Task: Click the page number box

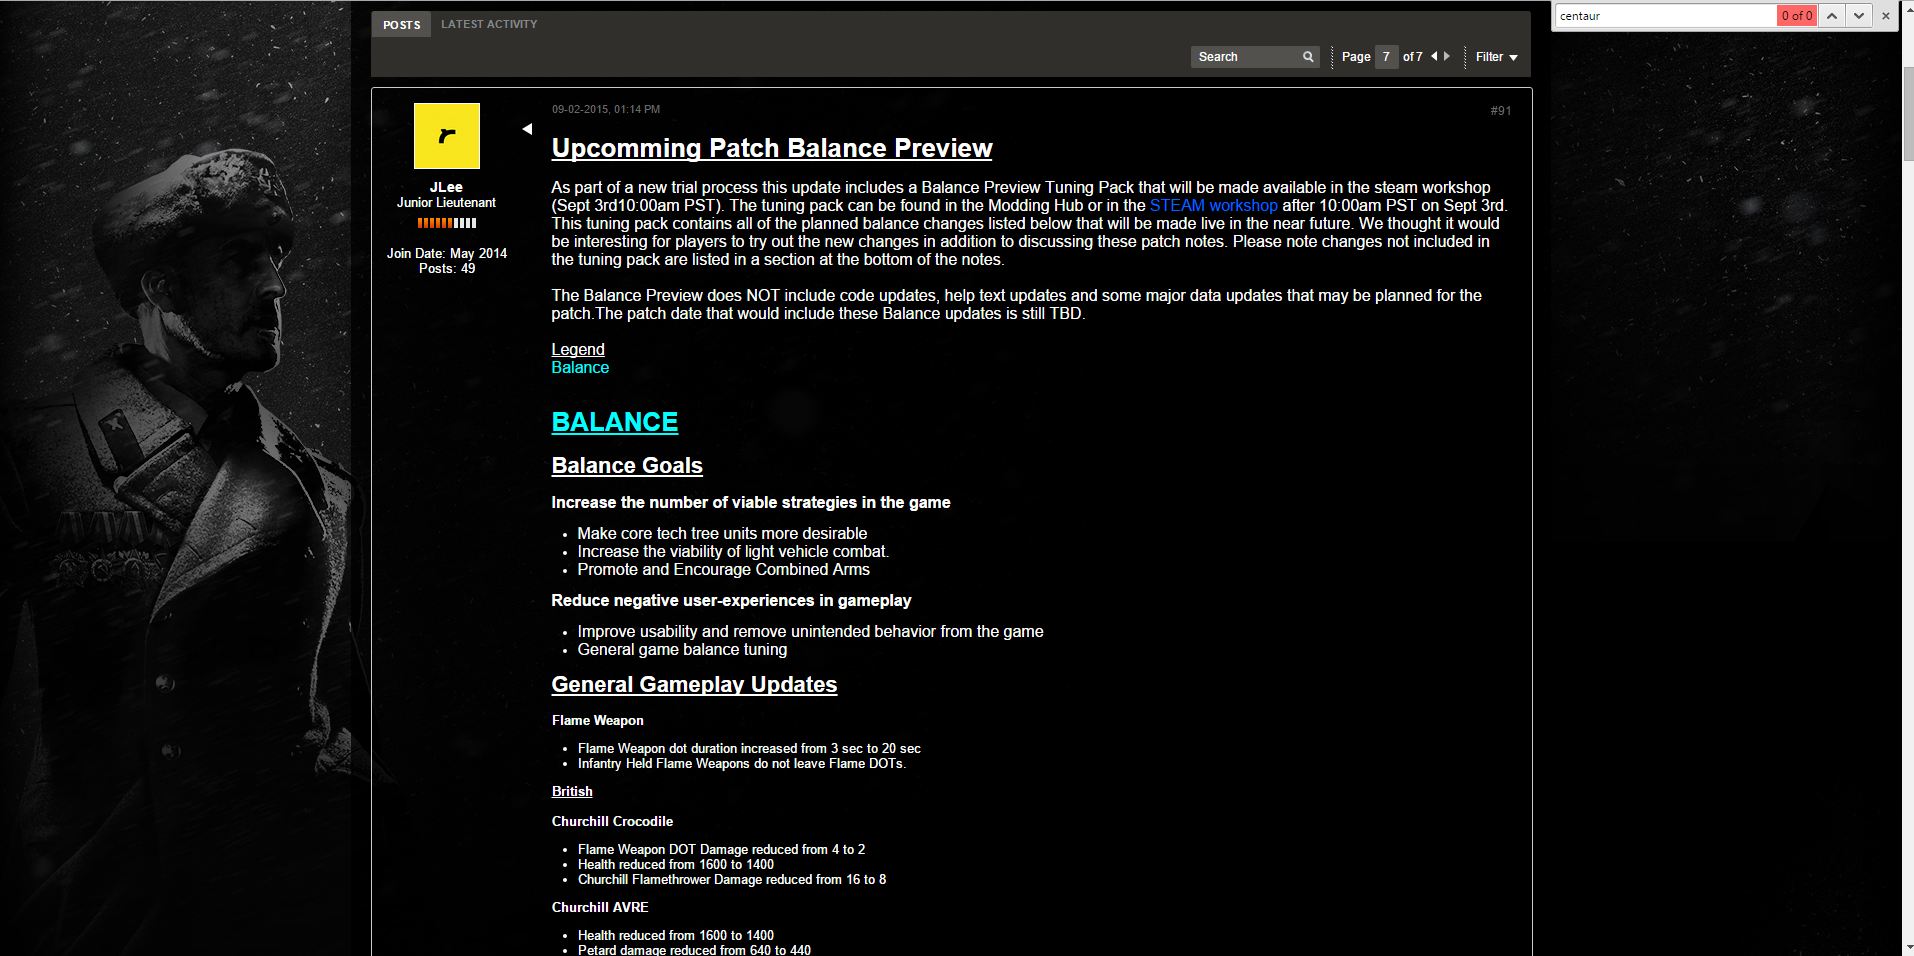Action: (1386, 57)
